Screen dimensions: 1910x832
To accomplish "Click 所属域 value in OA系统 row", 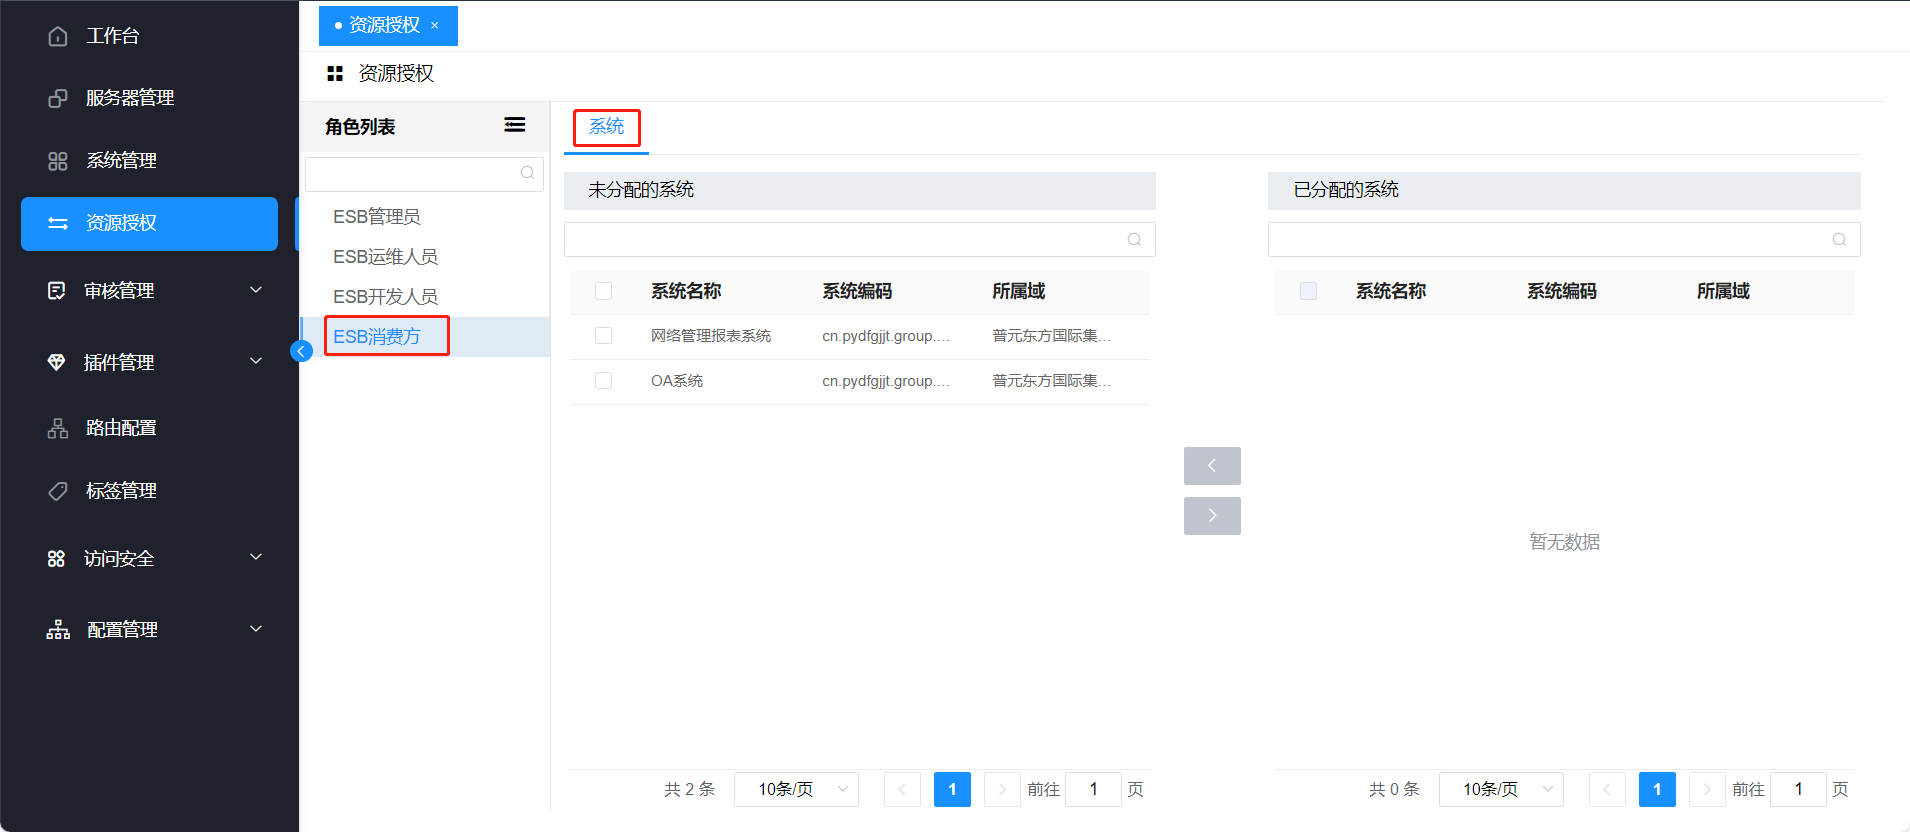I will pyautogui.click(x=1051, y=381).
